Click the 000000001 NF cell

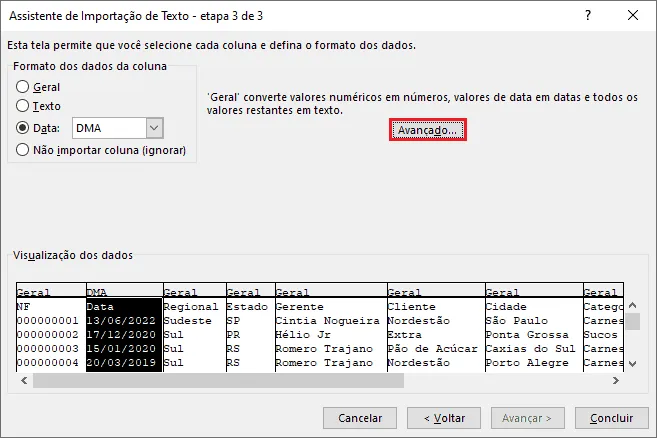coord(48,321)
